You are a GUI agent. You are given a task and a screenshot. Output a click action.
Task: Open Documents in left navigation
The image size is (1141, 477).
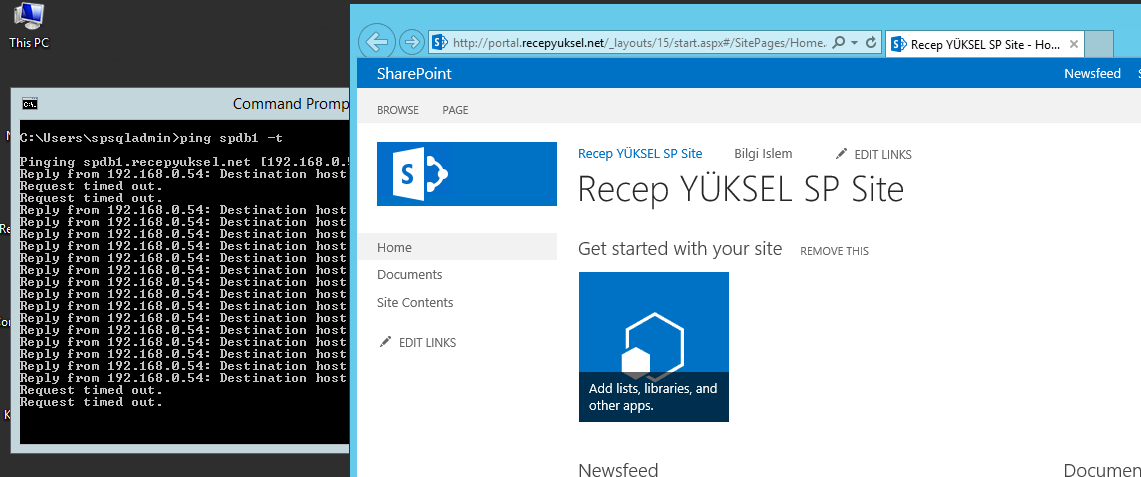410,275
